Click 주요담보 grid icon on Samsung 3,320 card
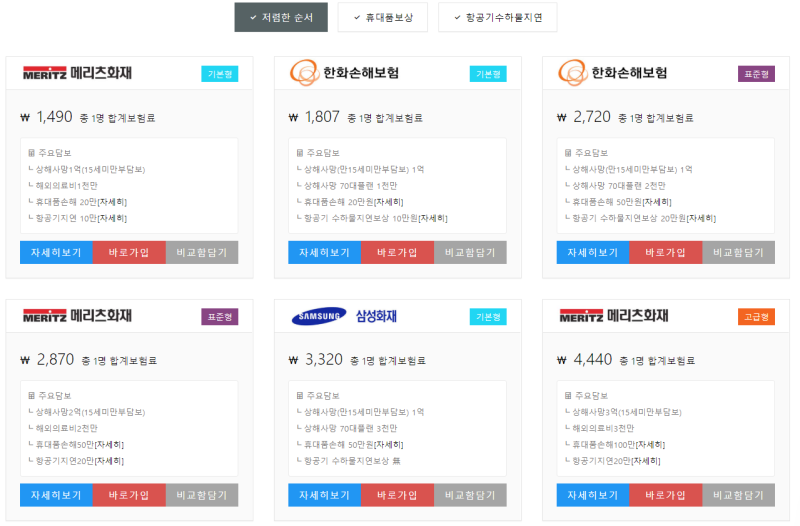 [x=299, y=396]
